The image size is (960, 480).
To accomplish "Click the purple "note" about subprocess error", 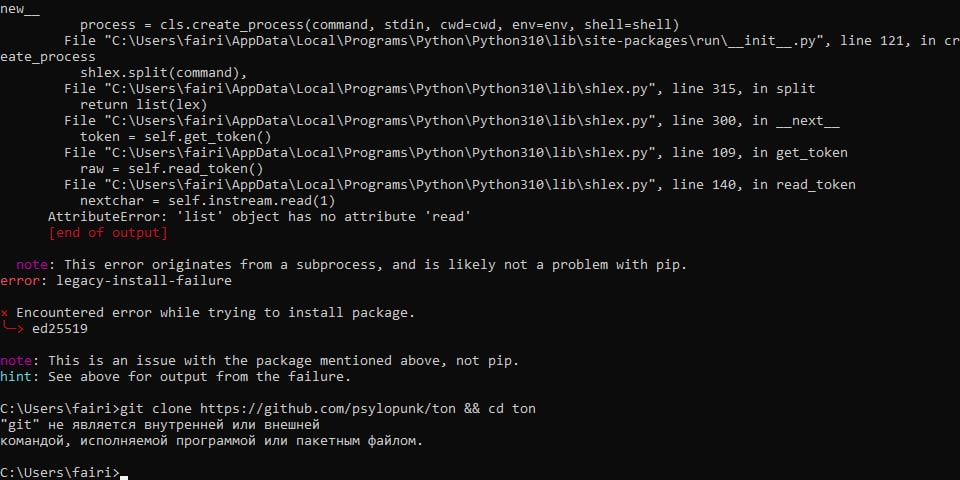I will 32,265.
